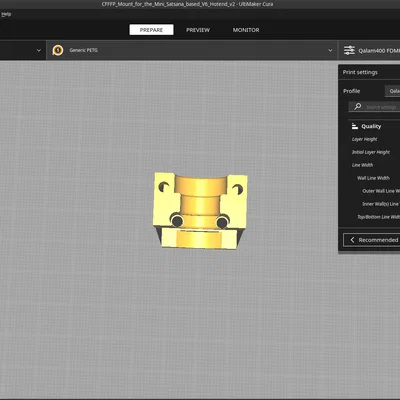Select the Line Width setting
The width and height of the screenshot is (400, 400).
[x=362, y=165]
